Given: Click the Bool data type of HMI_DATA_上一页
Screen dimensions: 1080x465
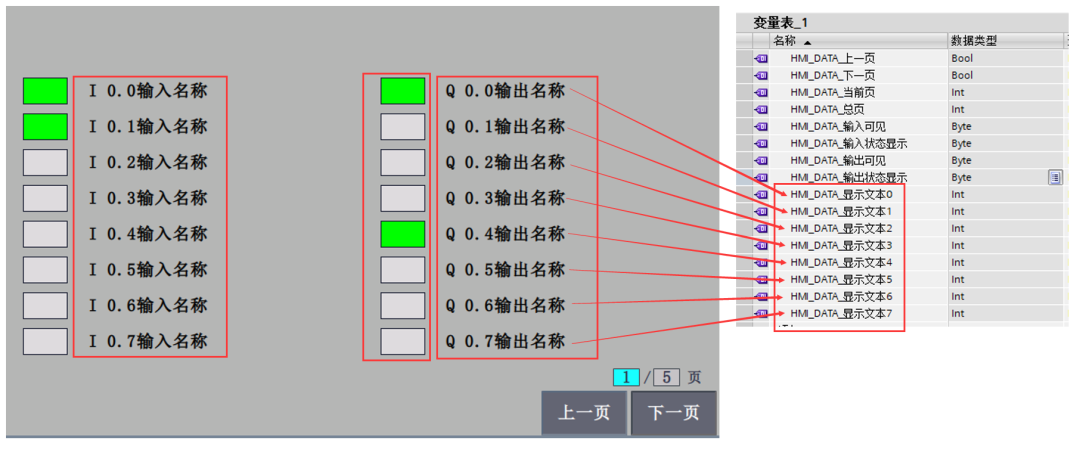Looking at the screenshot, I should pos(962,59).
